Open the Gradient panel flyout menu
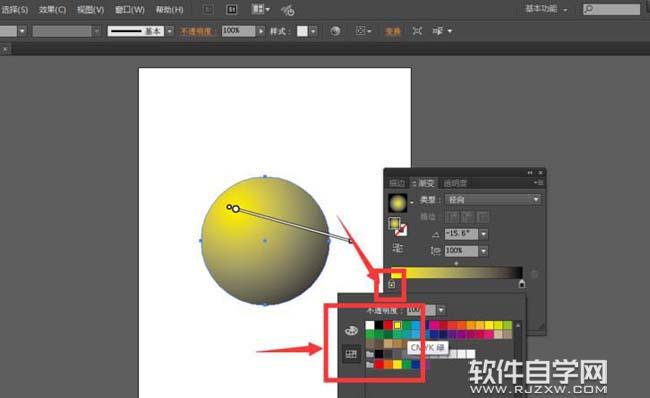The image size is (650, 398). (538, 182)
